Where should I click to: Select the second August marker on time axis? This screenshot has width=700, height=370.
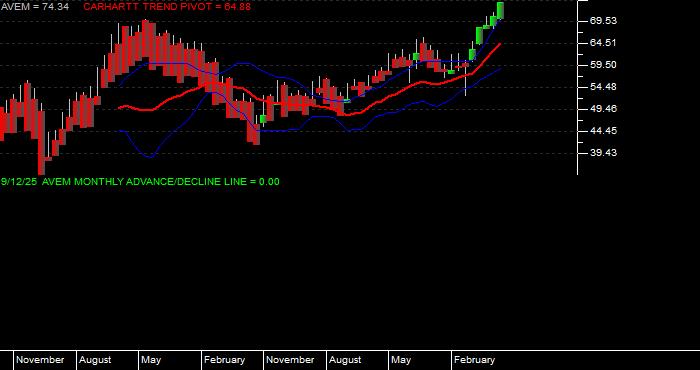tap(345, 360)
